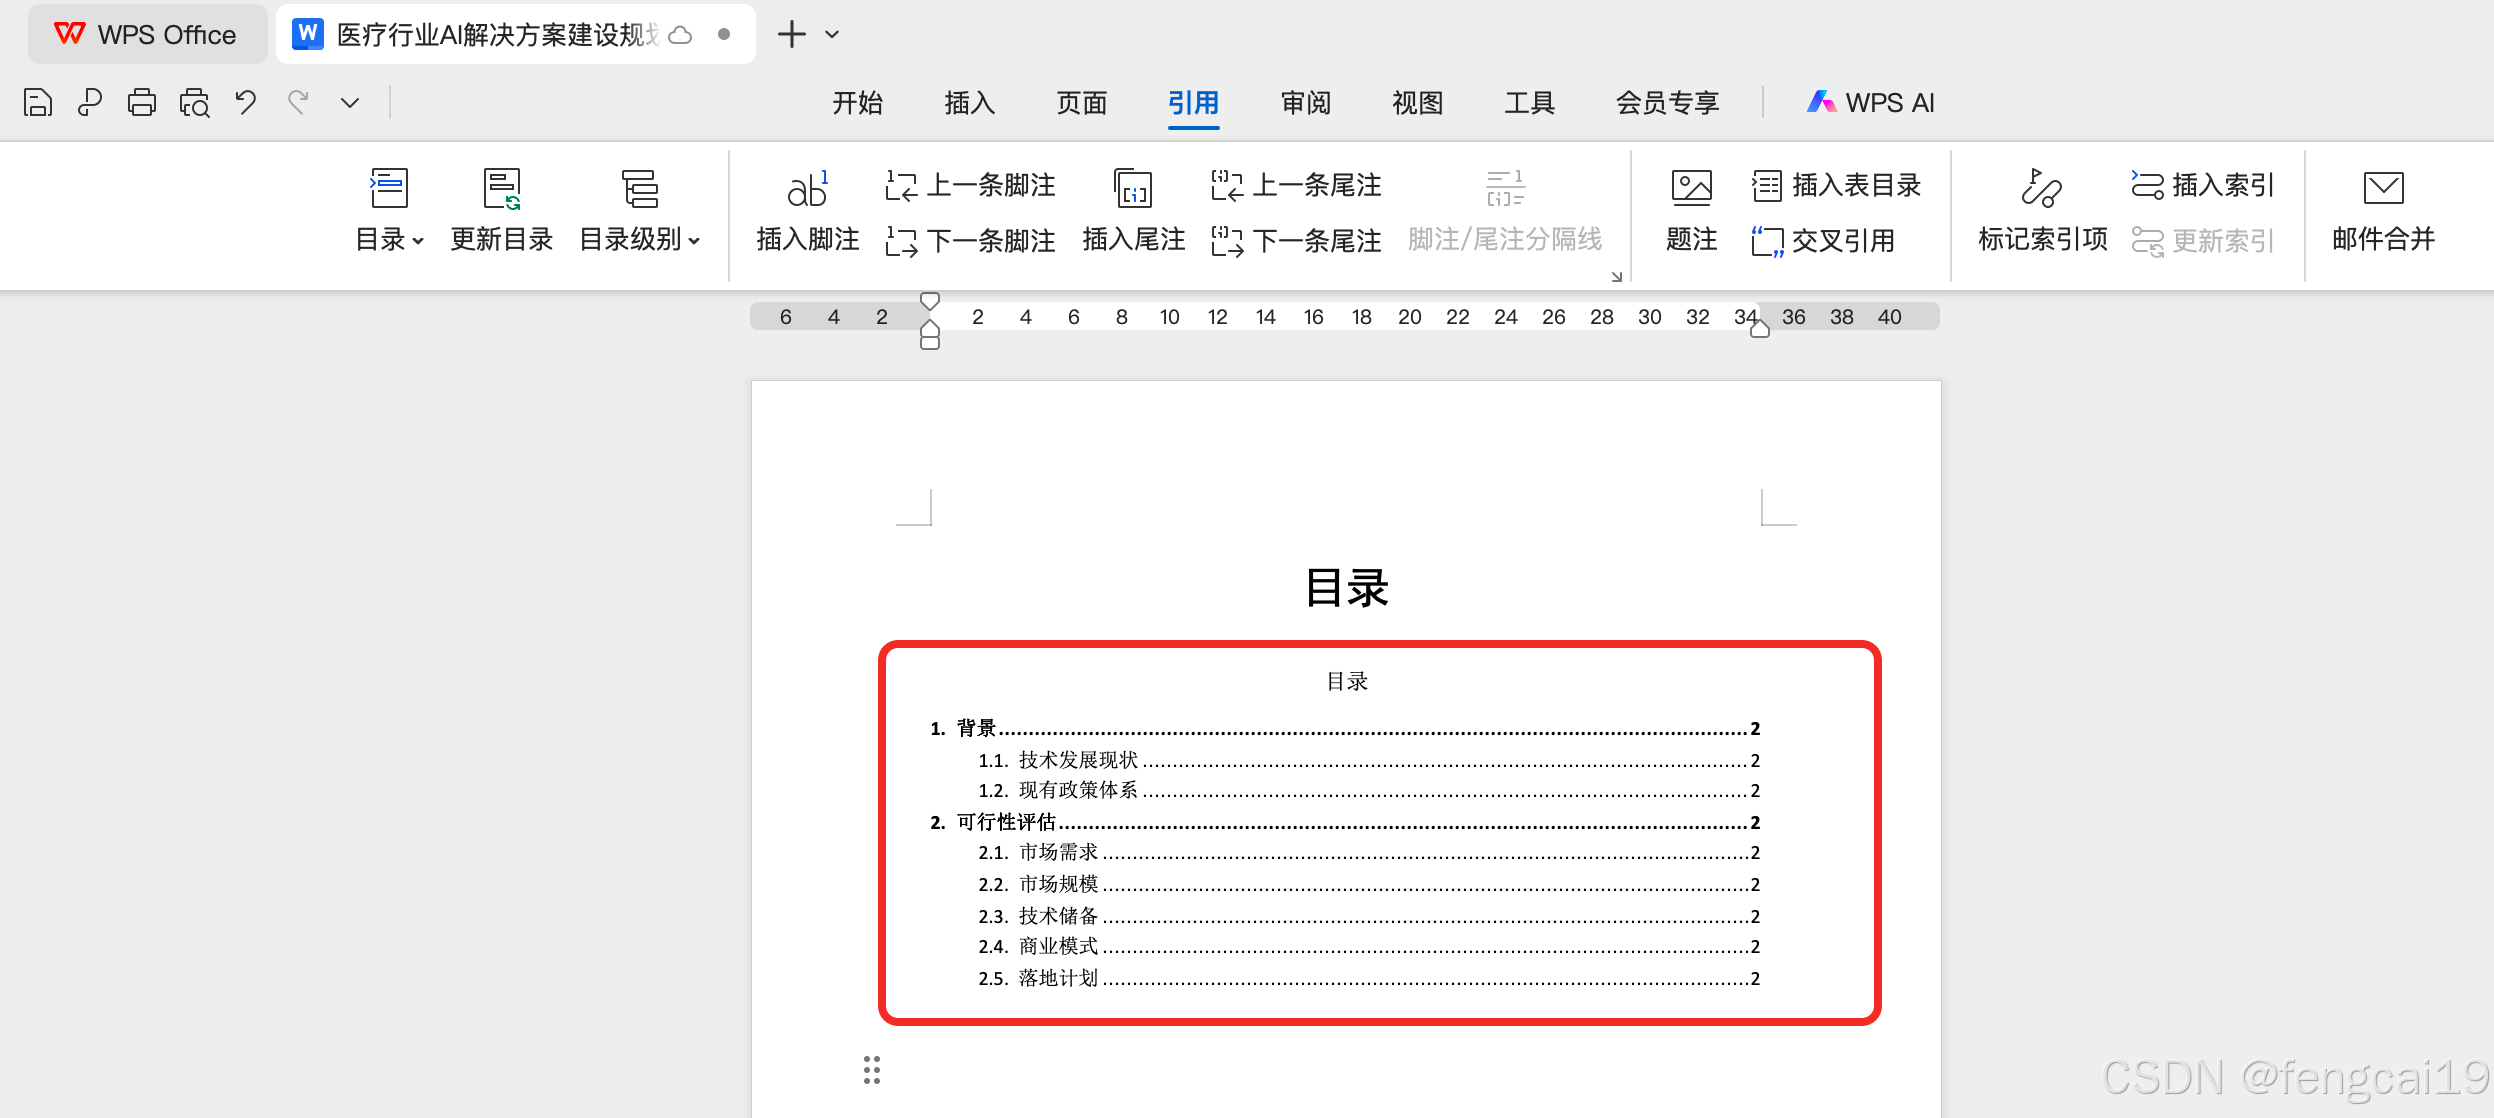Click the paragraph drag handle dots
The width and height of the screenshot is (2494, 1118).
(872, 1070)
